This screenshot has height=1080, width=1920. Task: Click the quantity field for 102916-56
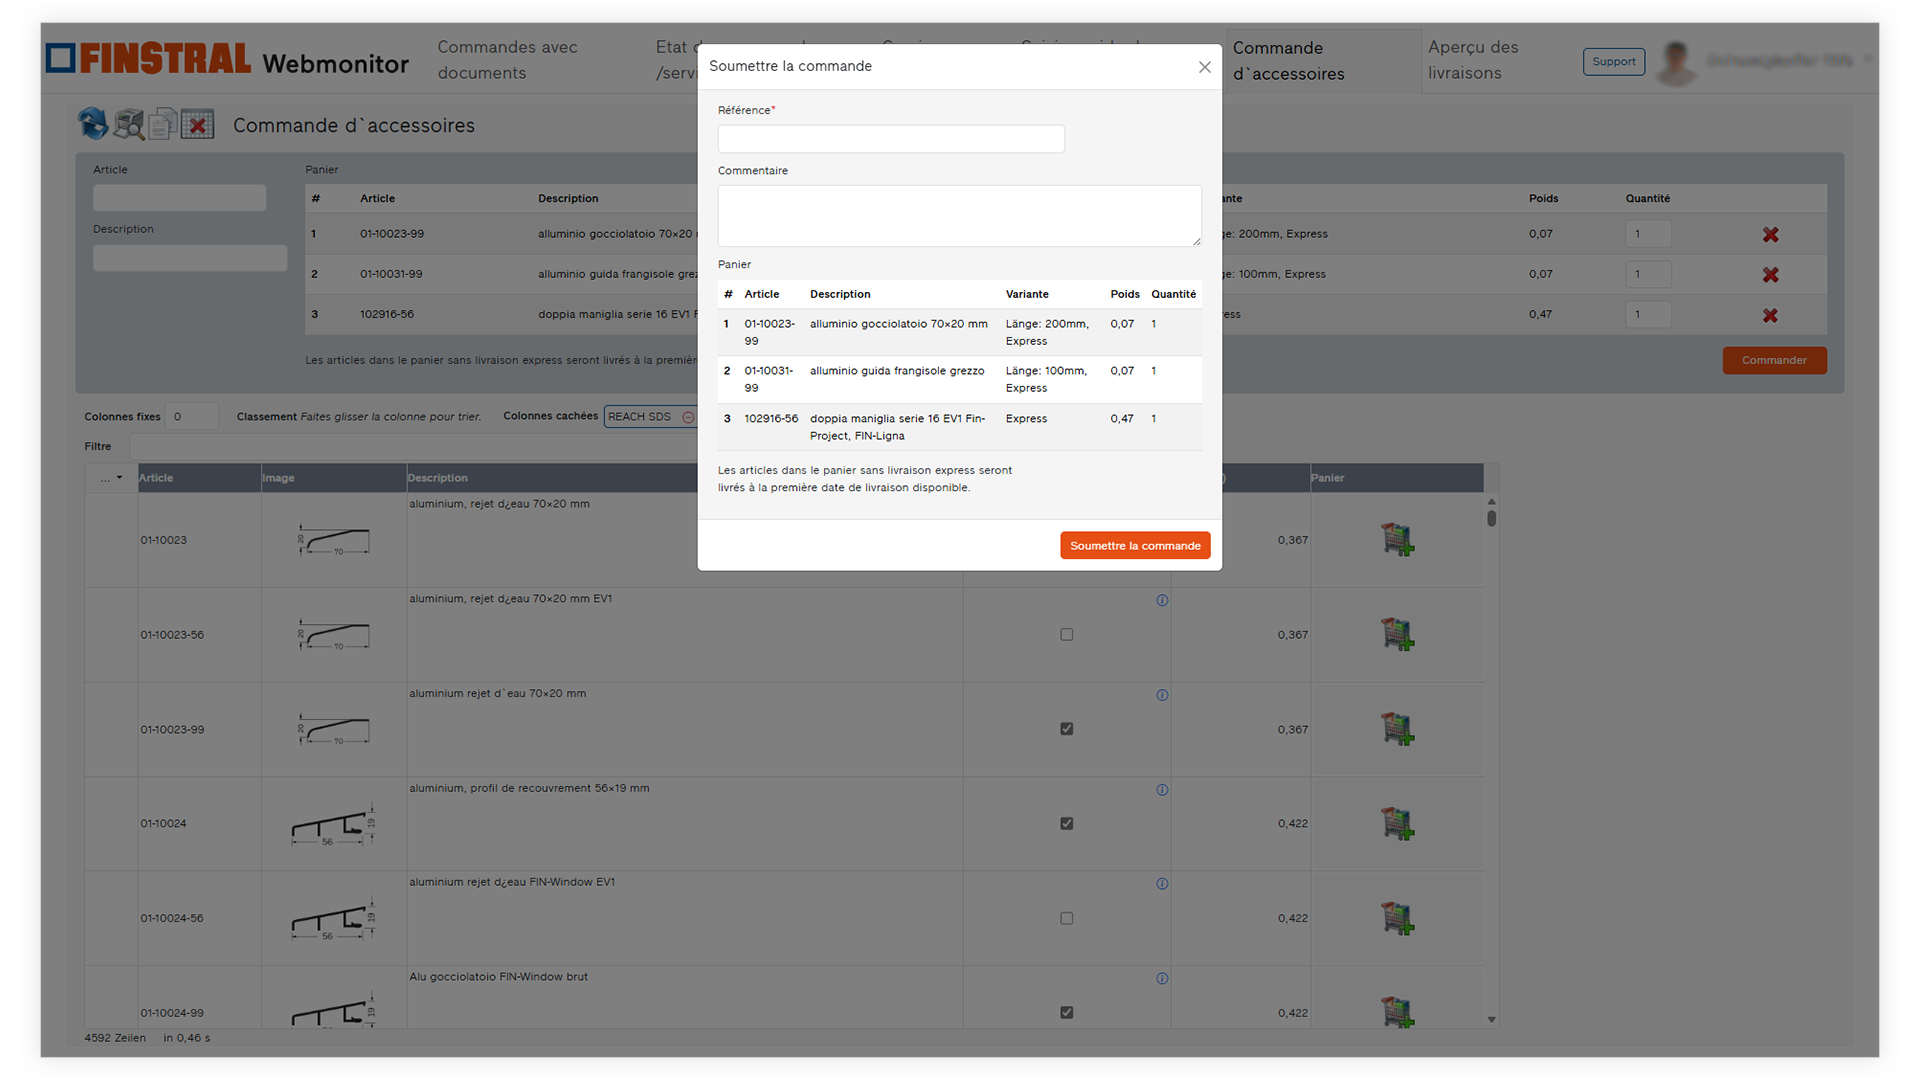(1648, 314)
